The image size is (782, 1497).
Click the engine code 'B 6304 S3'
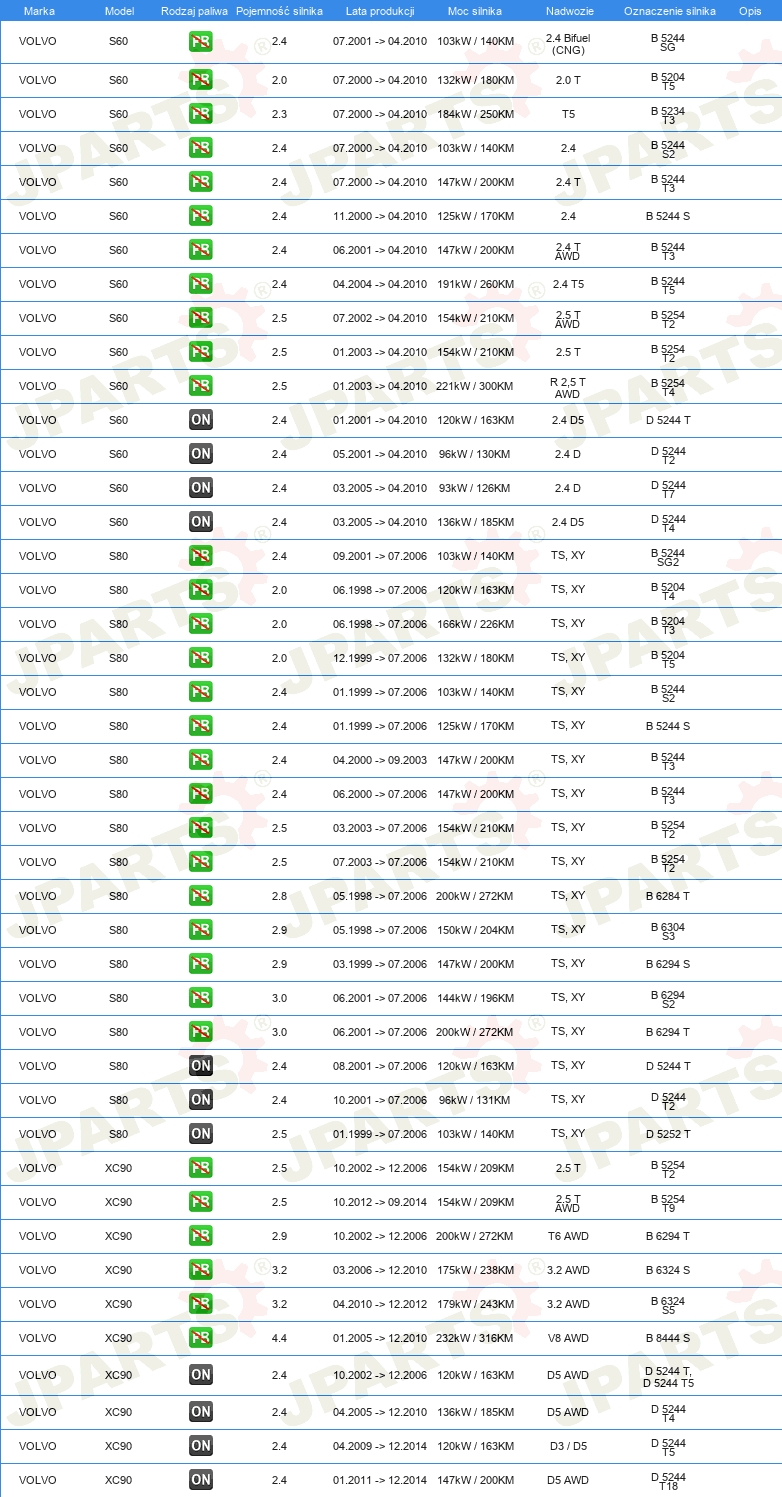668,930
